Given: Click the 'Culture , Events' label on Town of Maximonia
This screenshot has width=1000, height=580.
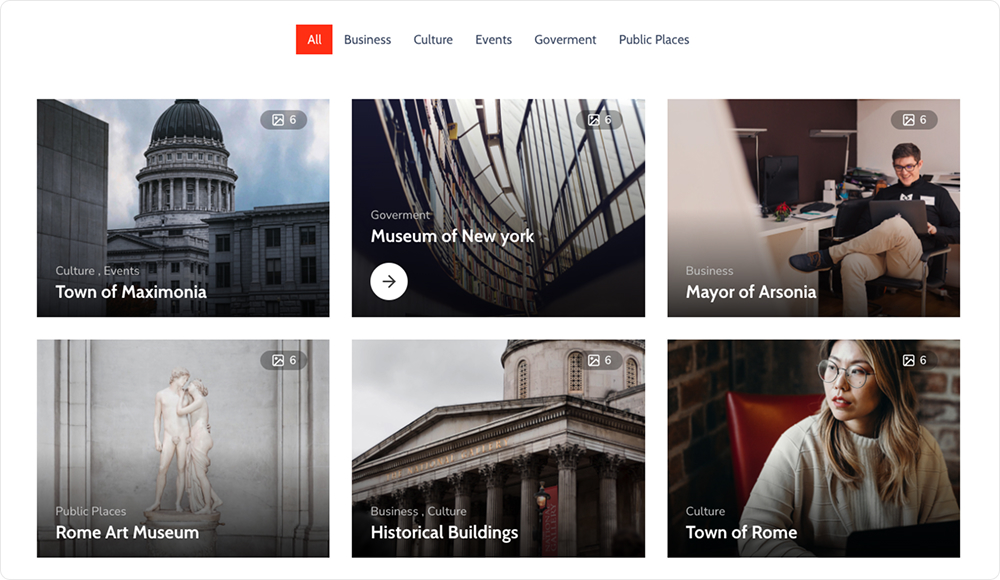Looking at the screenshot, I should [97, 271].
